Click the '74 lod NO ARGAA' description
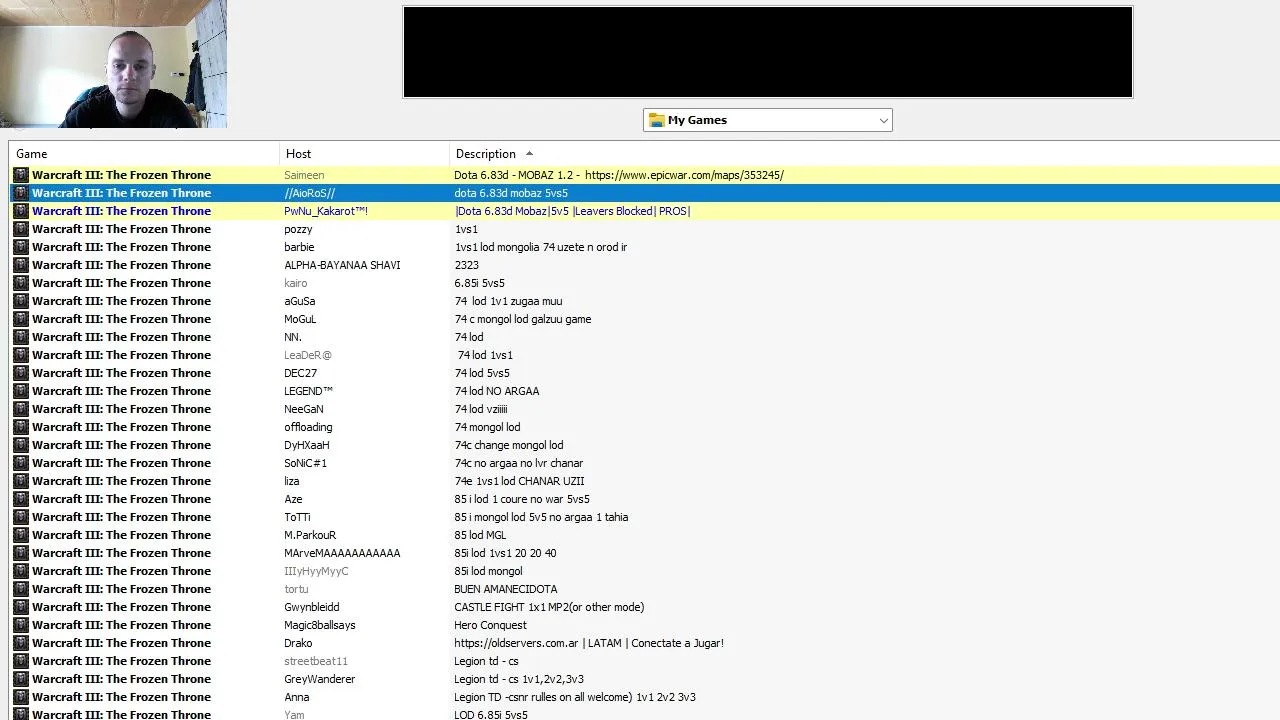This screenshot has width=1280, height=720. pyautogui.click(x=496, y=391)
